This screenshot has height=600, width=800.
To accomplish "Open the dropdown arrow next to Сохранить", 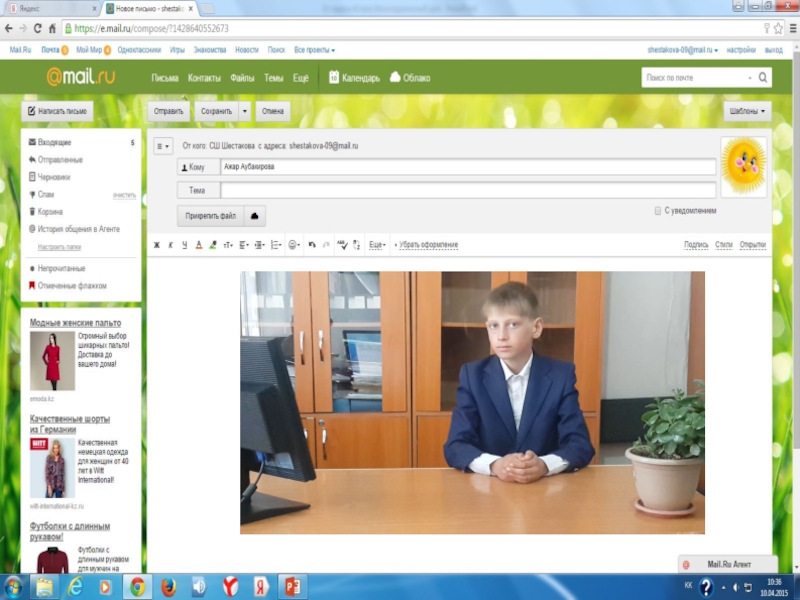I will pyautogui.click(x=244, y=111).
